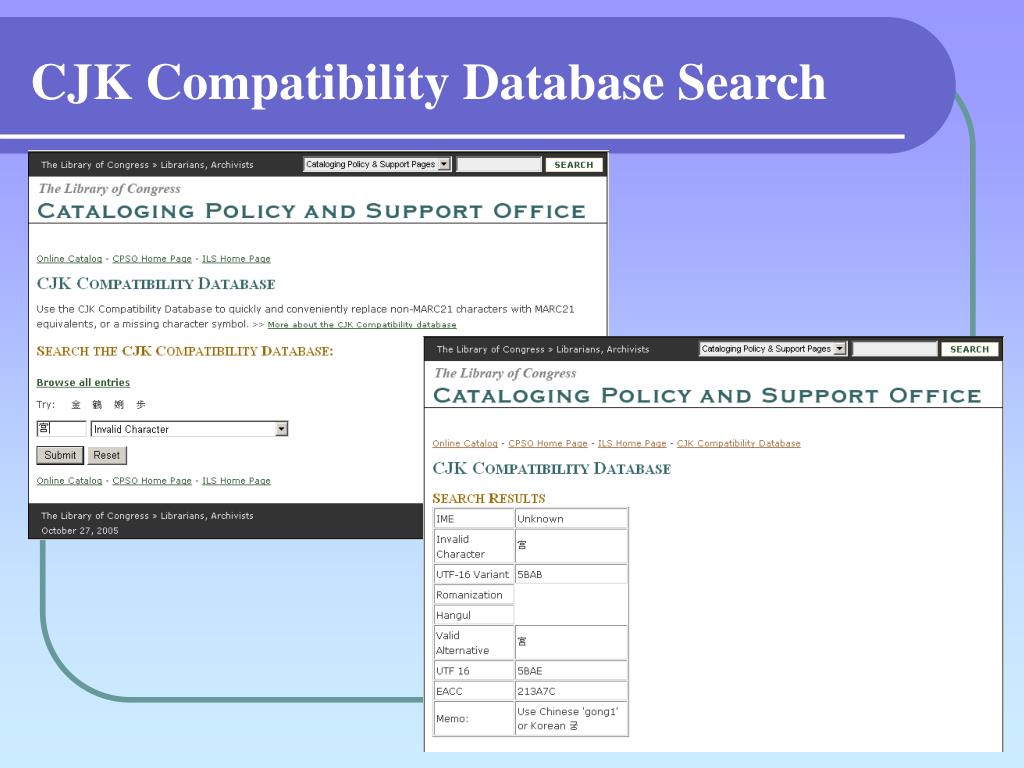The width and height of the screenshot is (1024, 768).
Task: Open ILS Home Page link above the search page heading
Action: (x=236, y=259)
